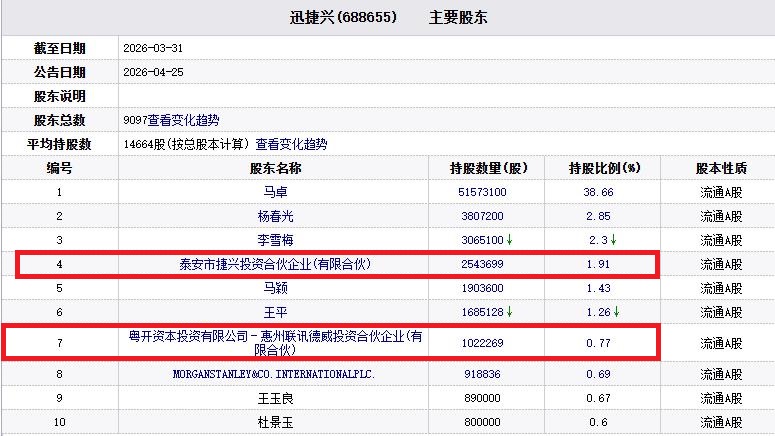Select holding ratio 0.77
The width and height of the screenshot is (775, 436).
[598, 343]
